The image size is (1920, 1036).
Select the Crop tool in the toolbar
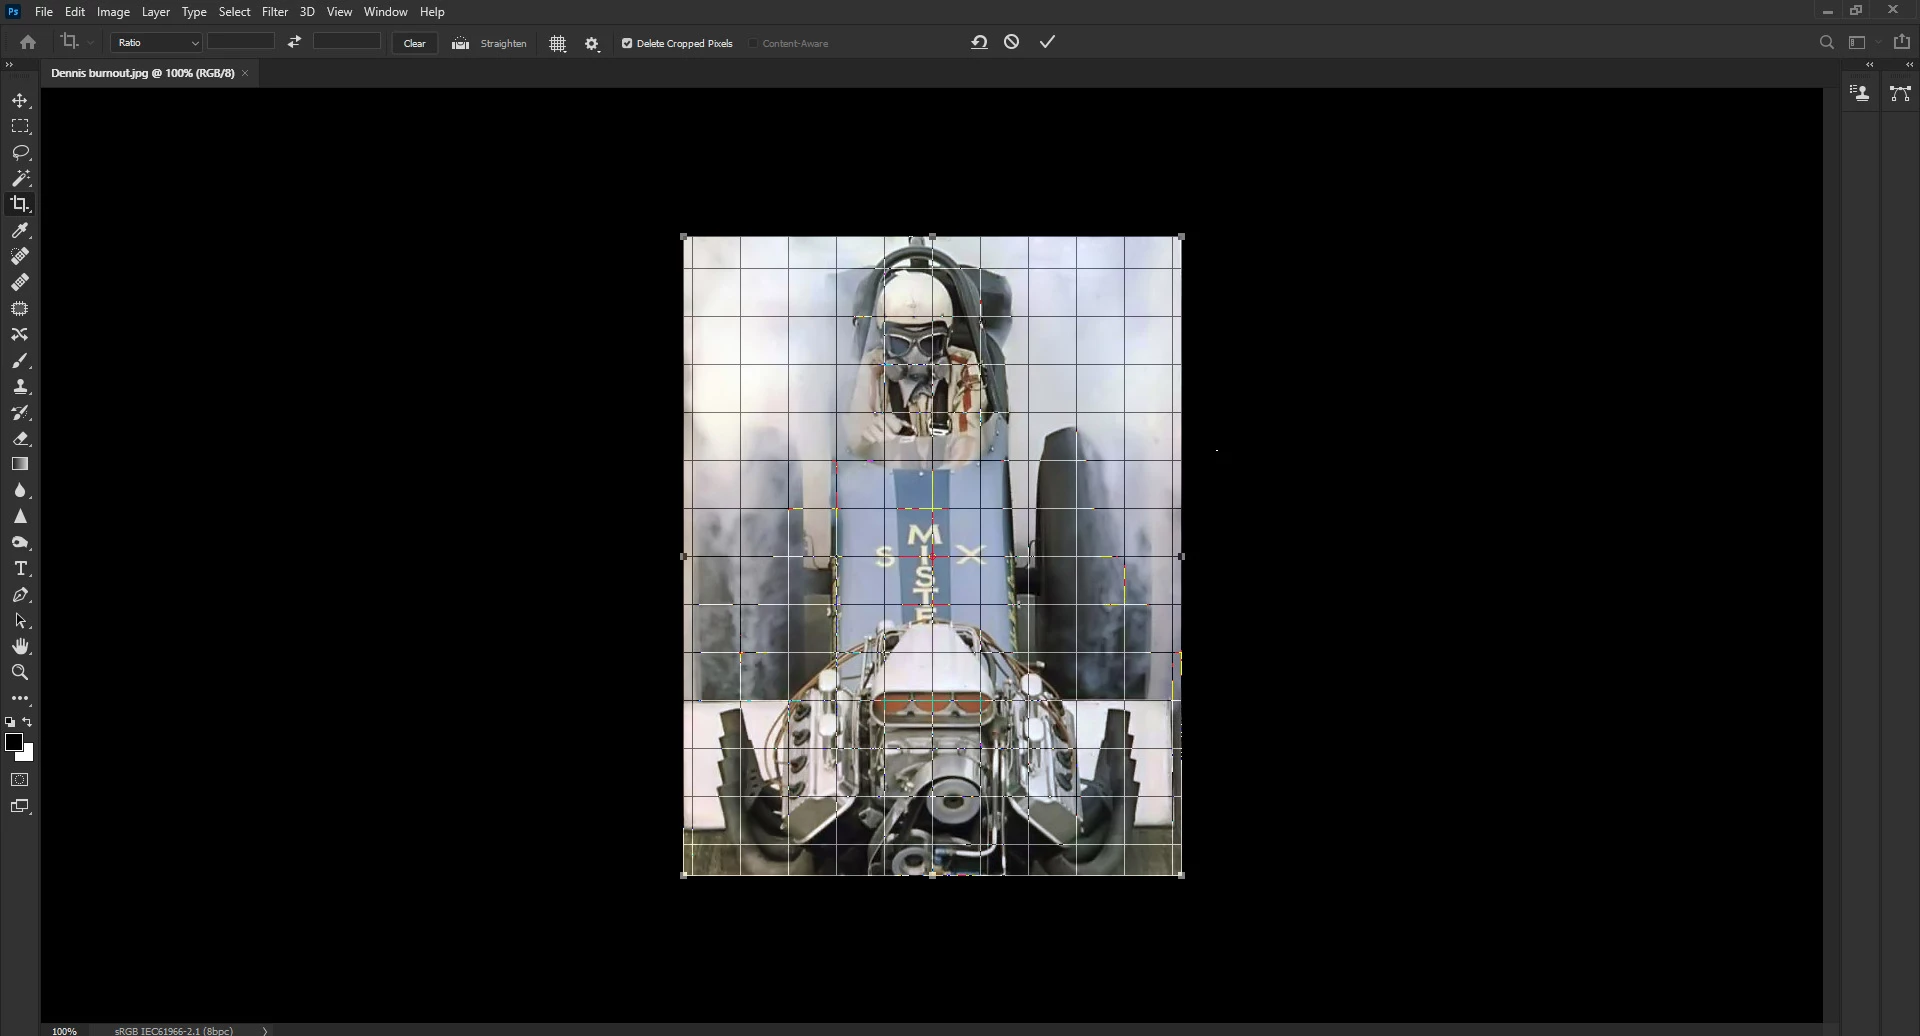[x=20, y=204]
